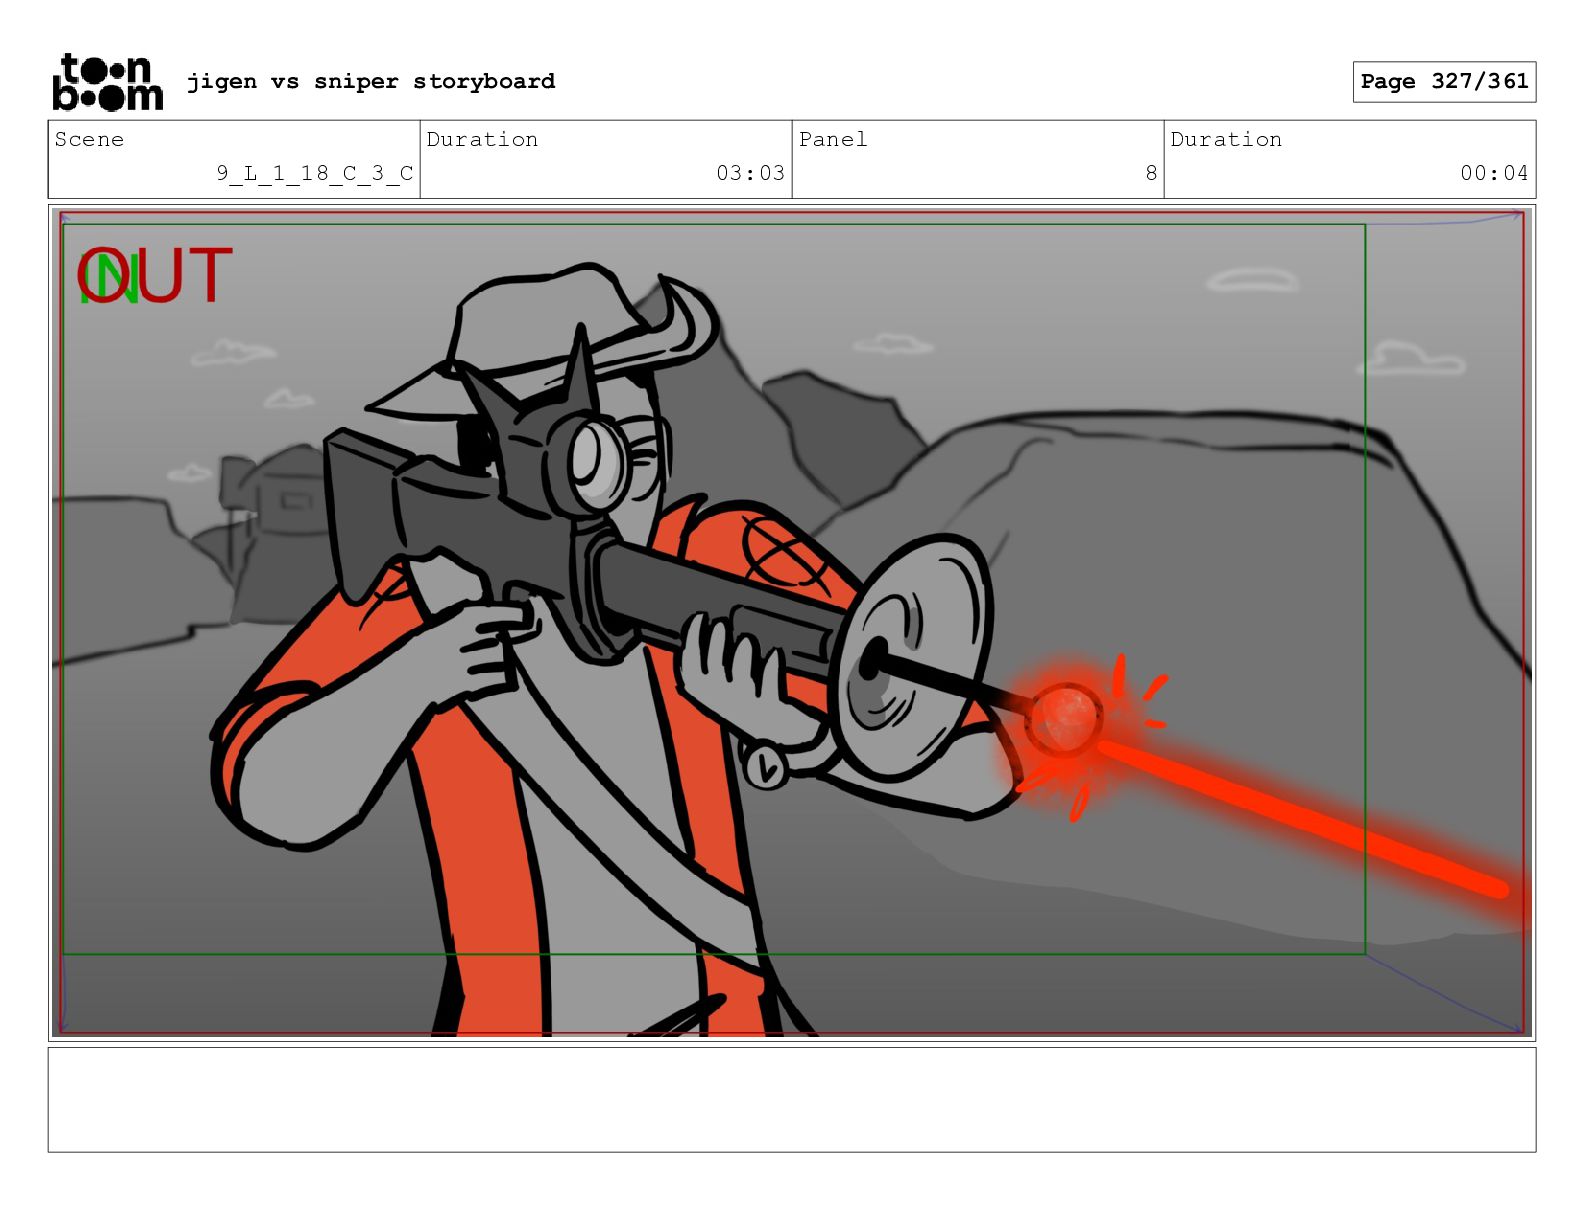Click the red 'OUT' camera marker

[155, 276]
